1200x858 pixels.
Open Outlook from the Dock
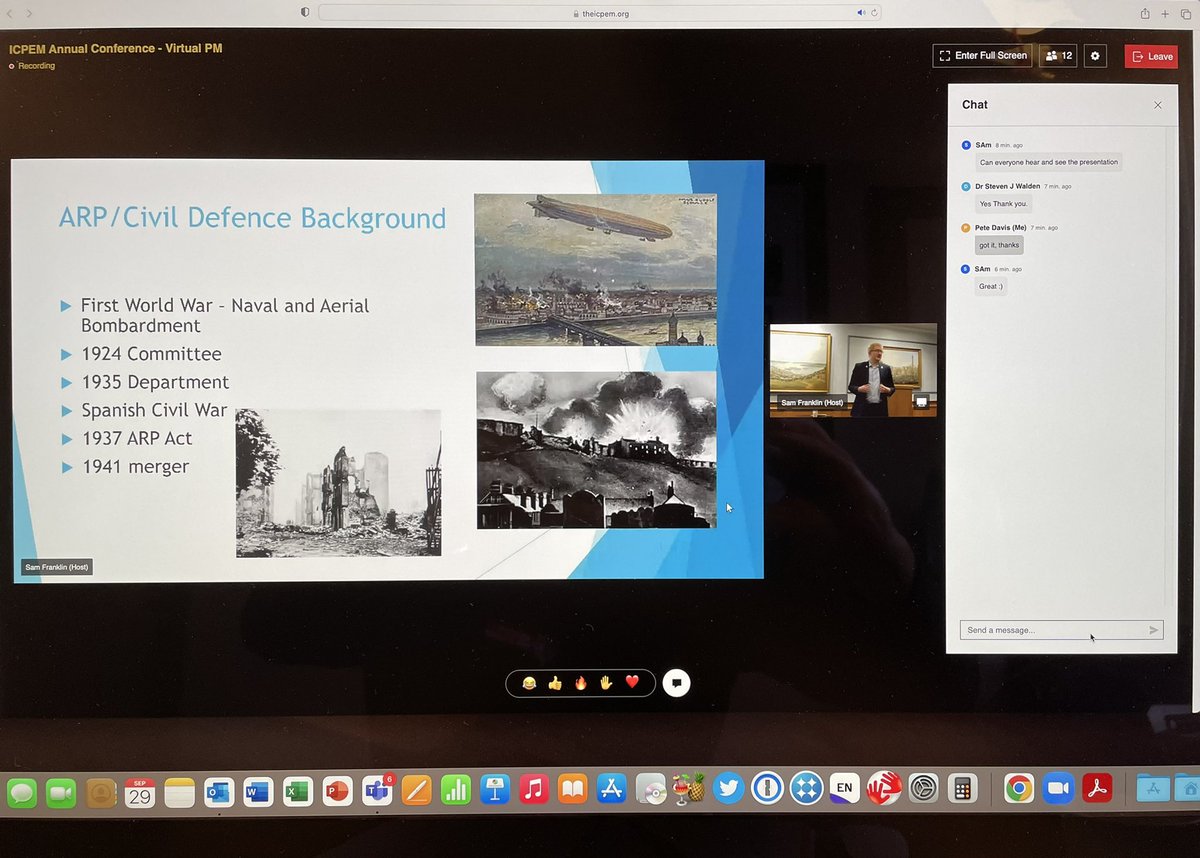coord(218,792)
